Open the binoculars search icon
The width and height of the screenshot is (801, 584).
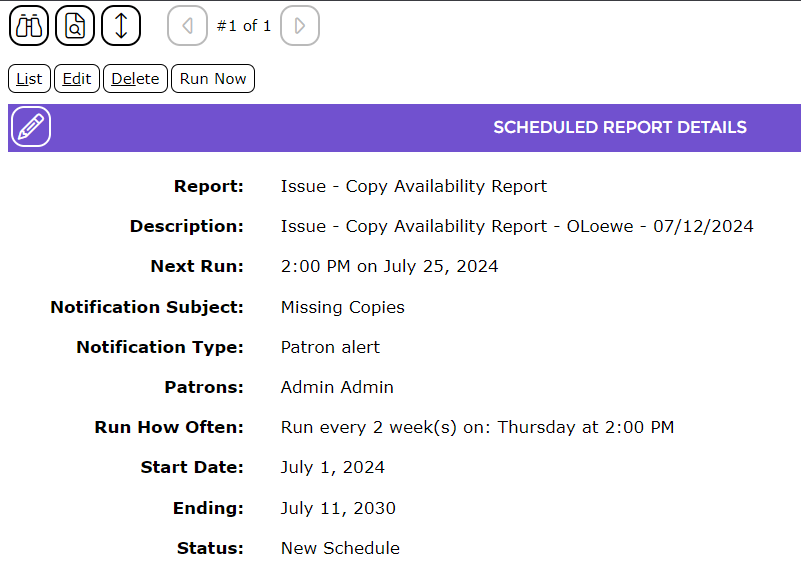point(29,26)
